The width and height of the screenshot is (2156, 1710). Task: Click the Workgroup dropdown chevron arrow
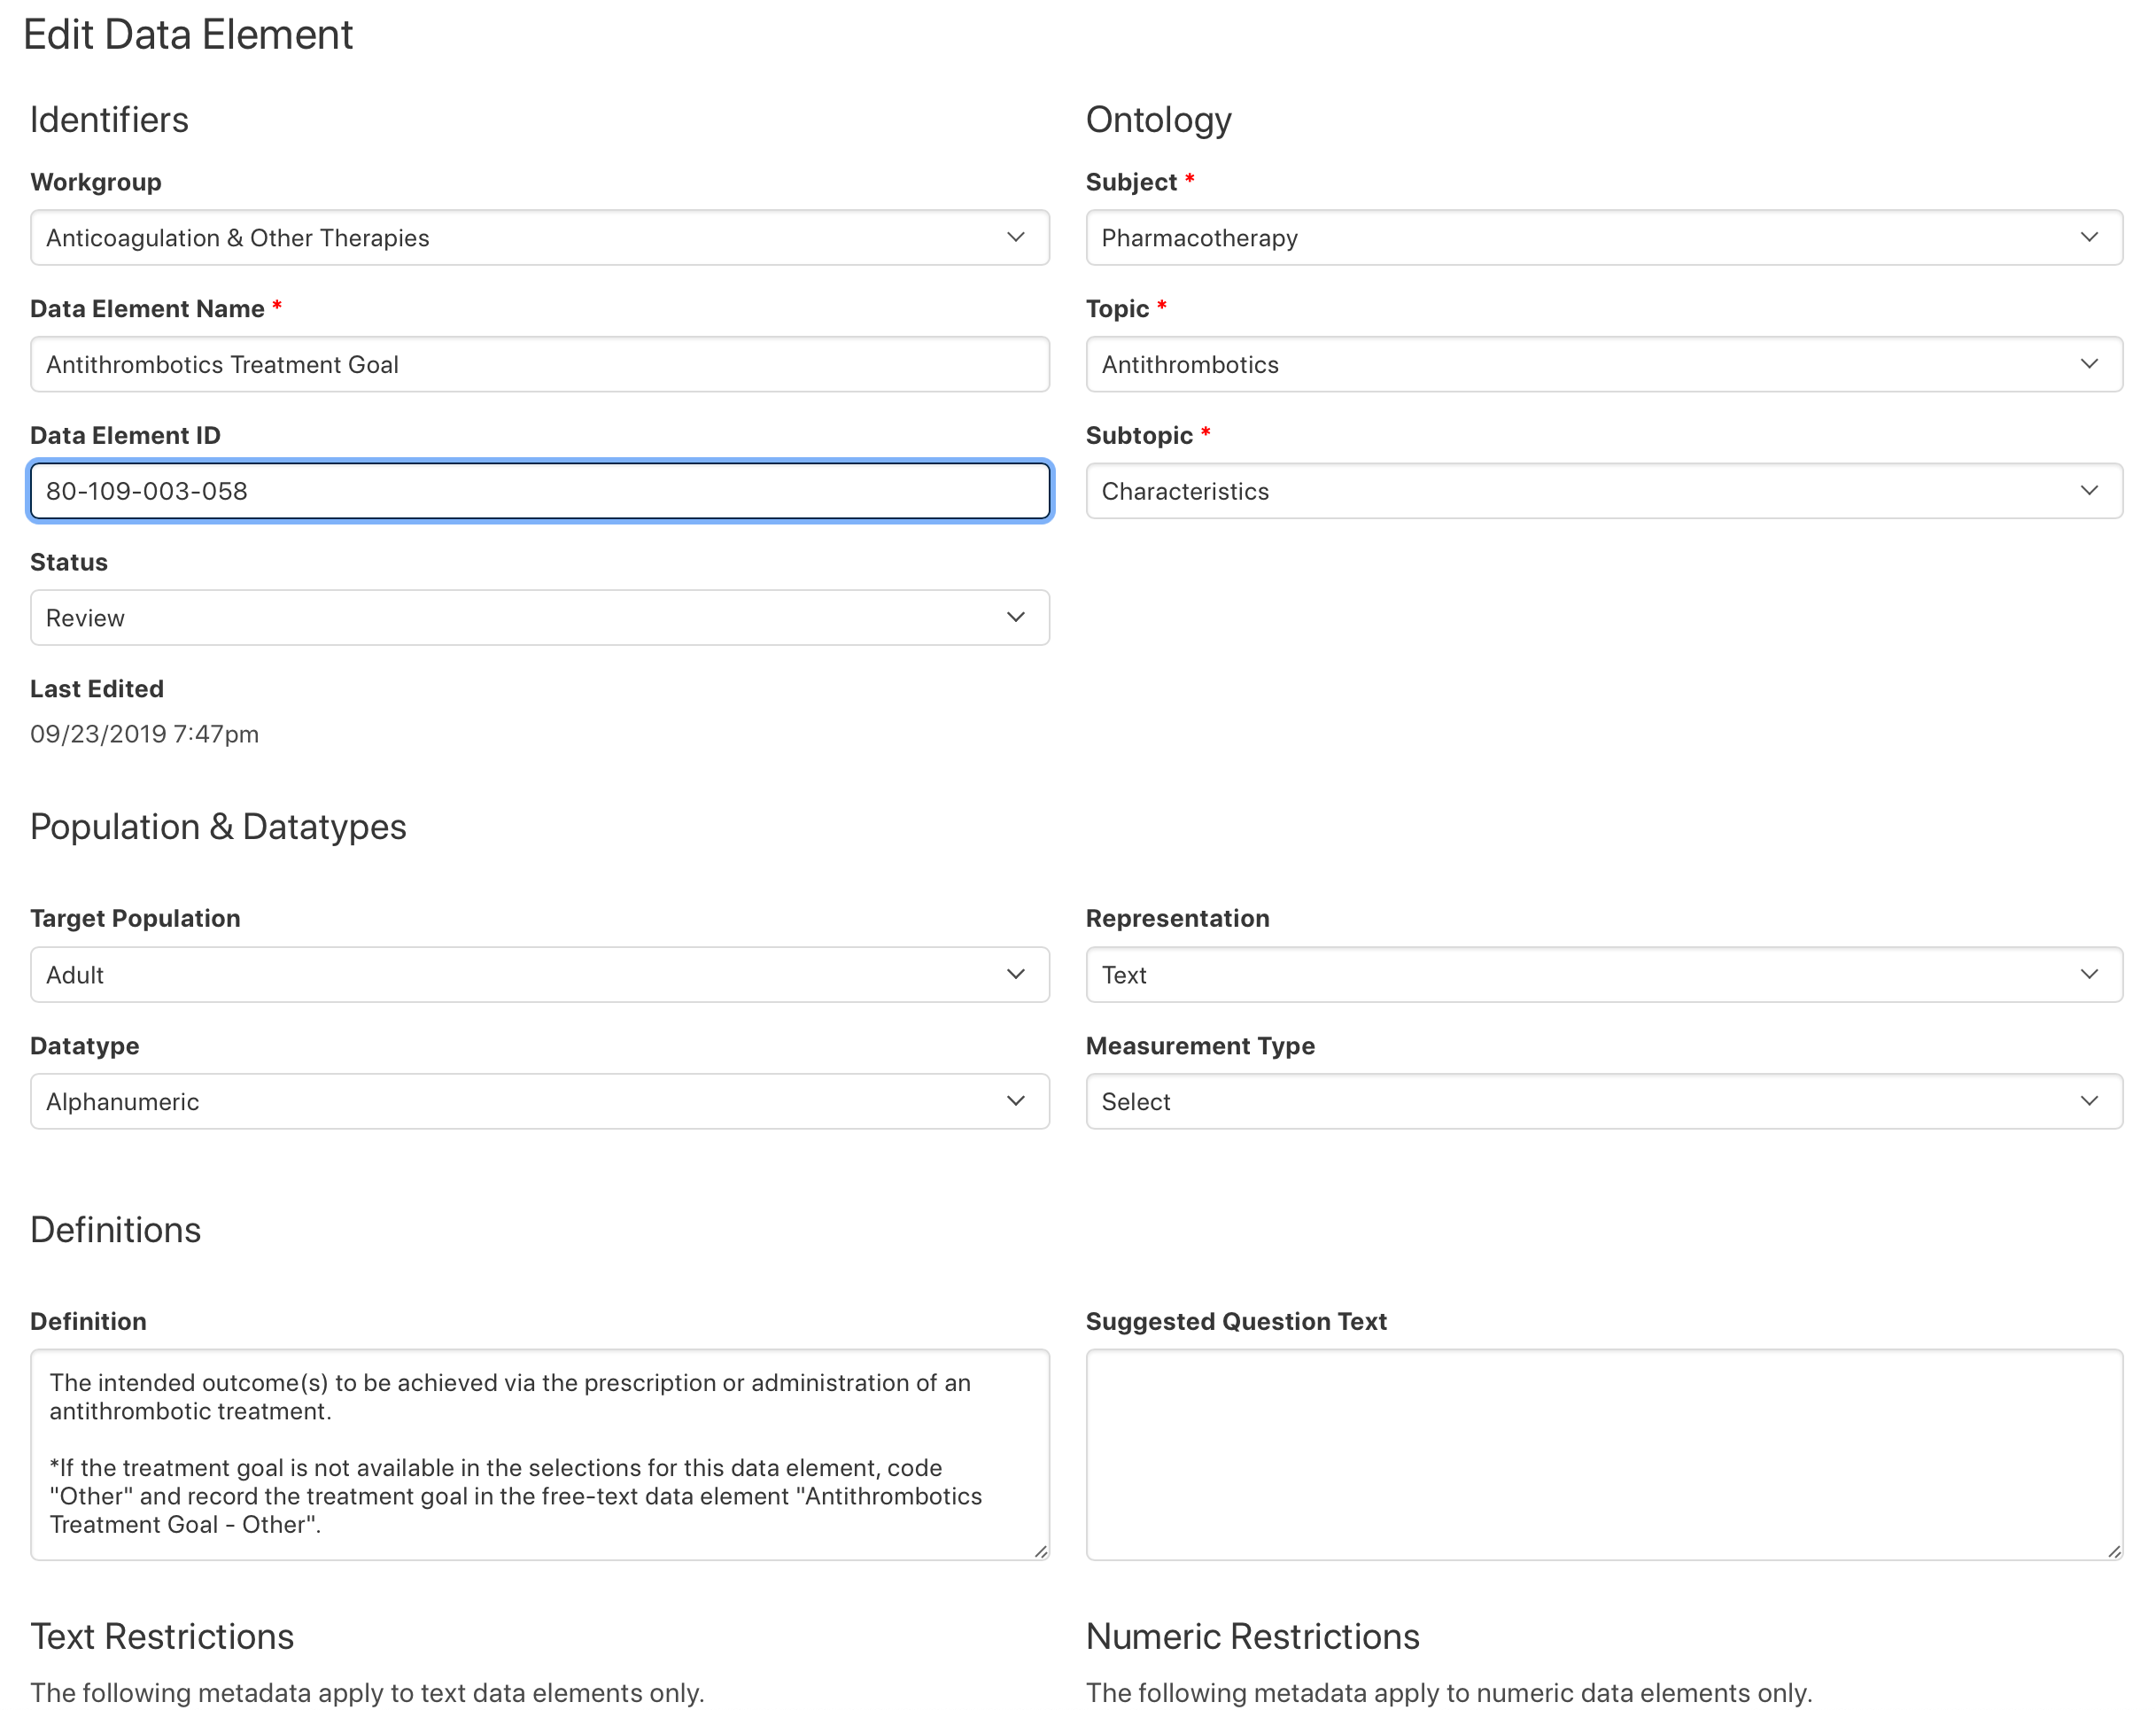pyautogui.click(x=1016, y=238)
